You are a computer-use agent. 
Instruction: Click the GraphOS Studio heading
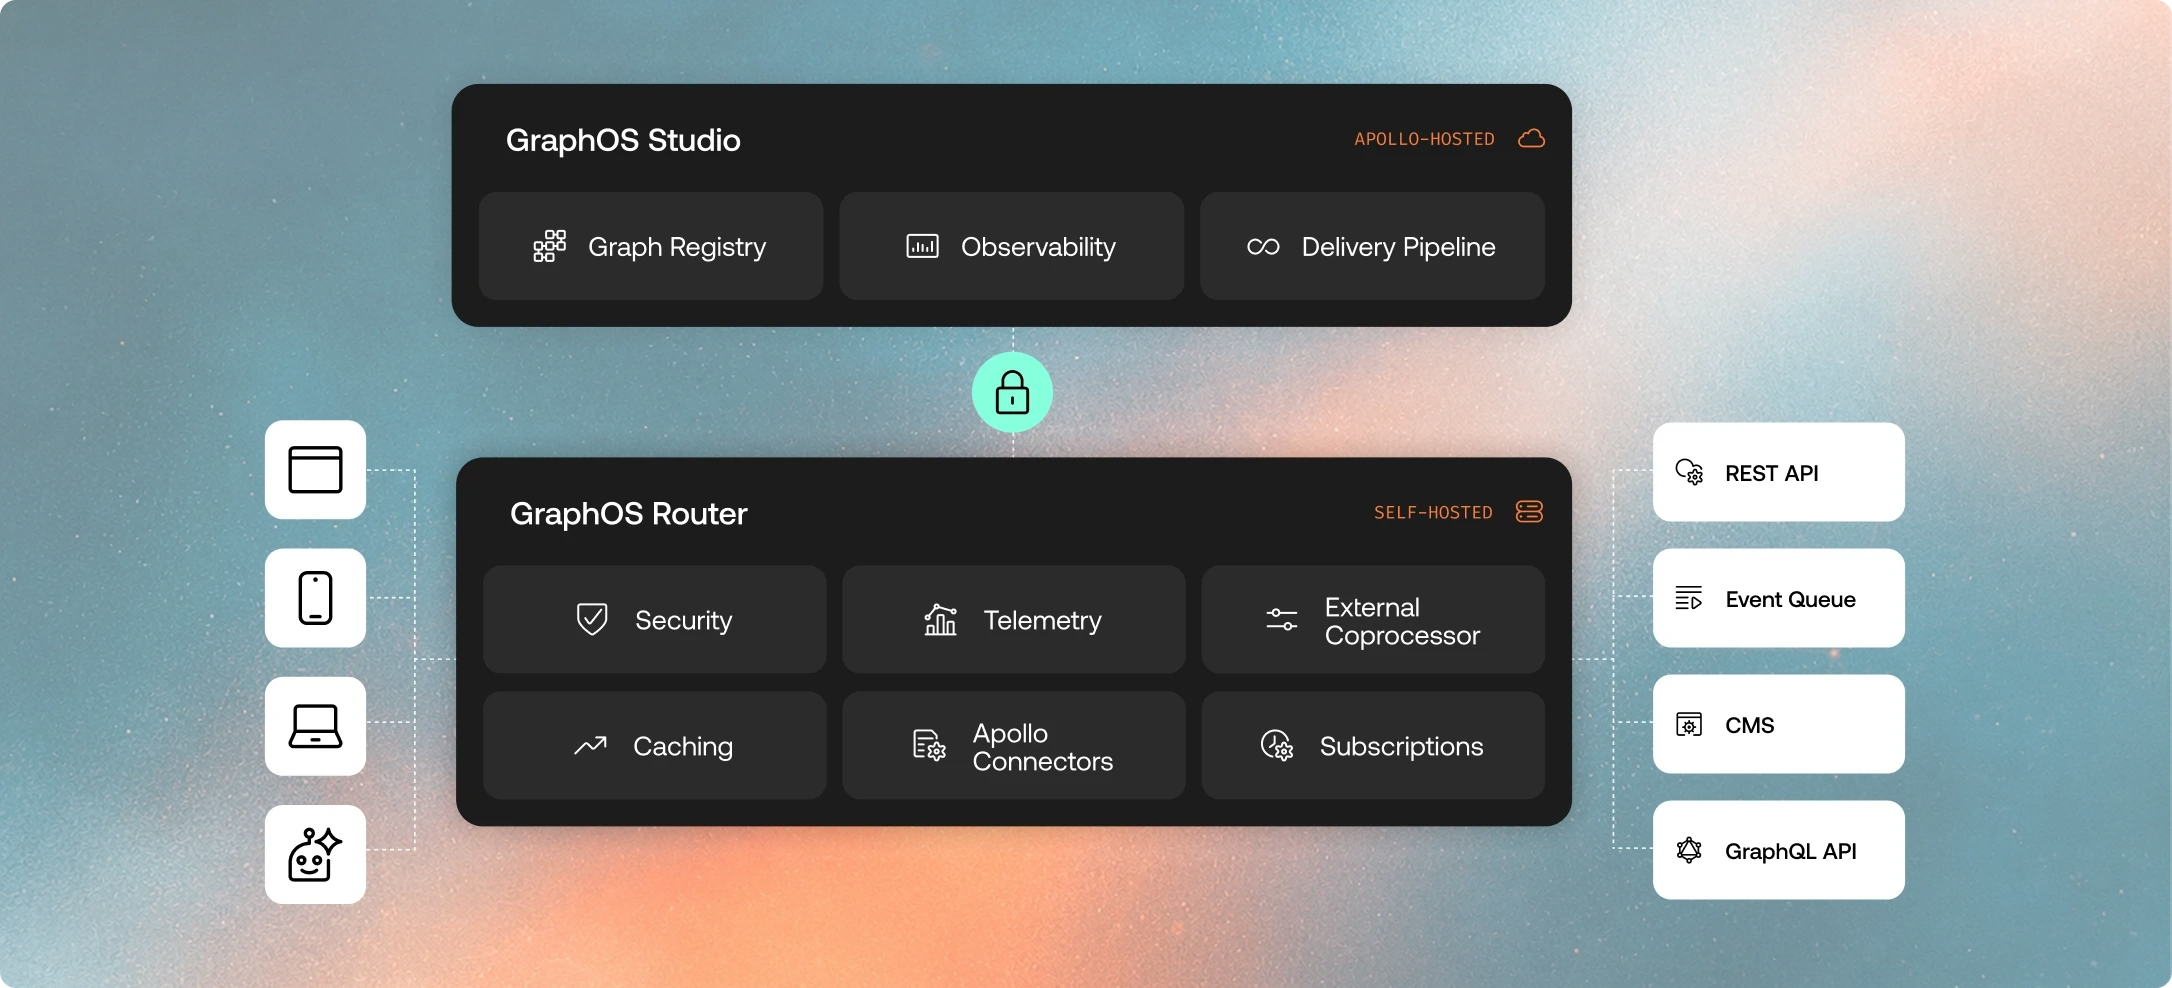click(x=623, y=140)
